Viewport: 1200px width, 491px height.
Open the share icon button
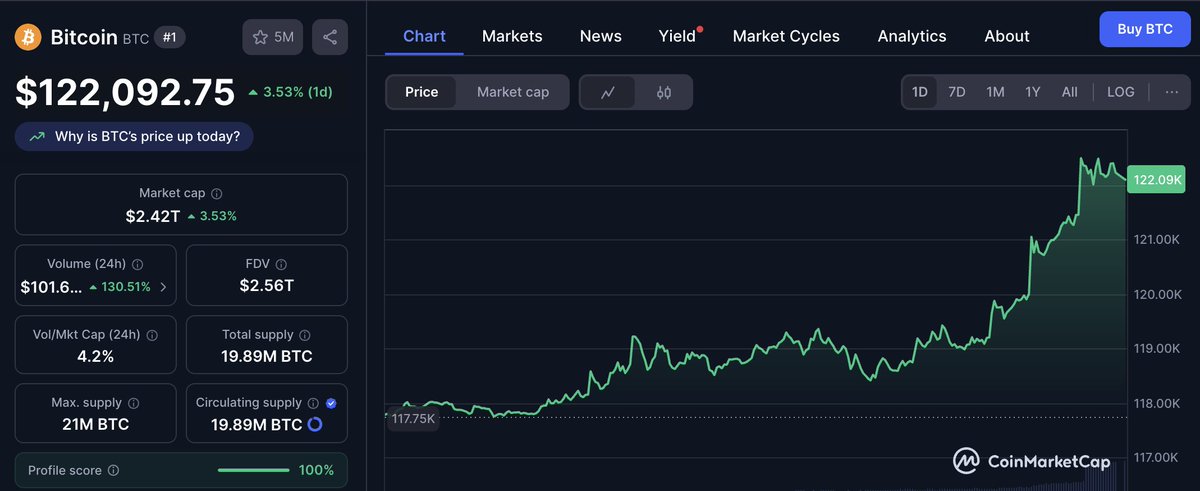coord(330,37)
